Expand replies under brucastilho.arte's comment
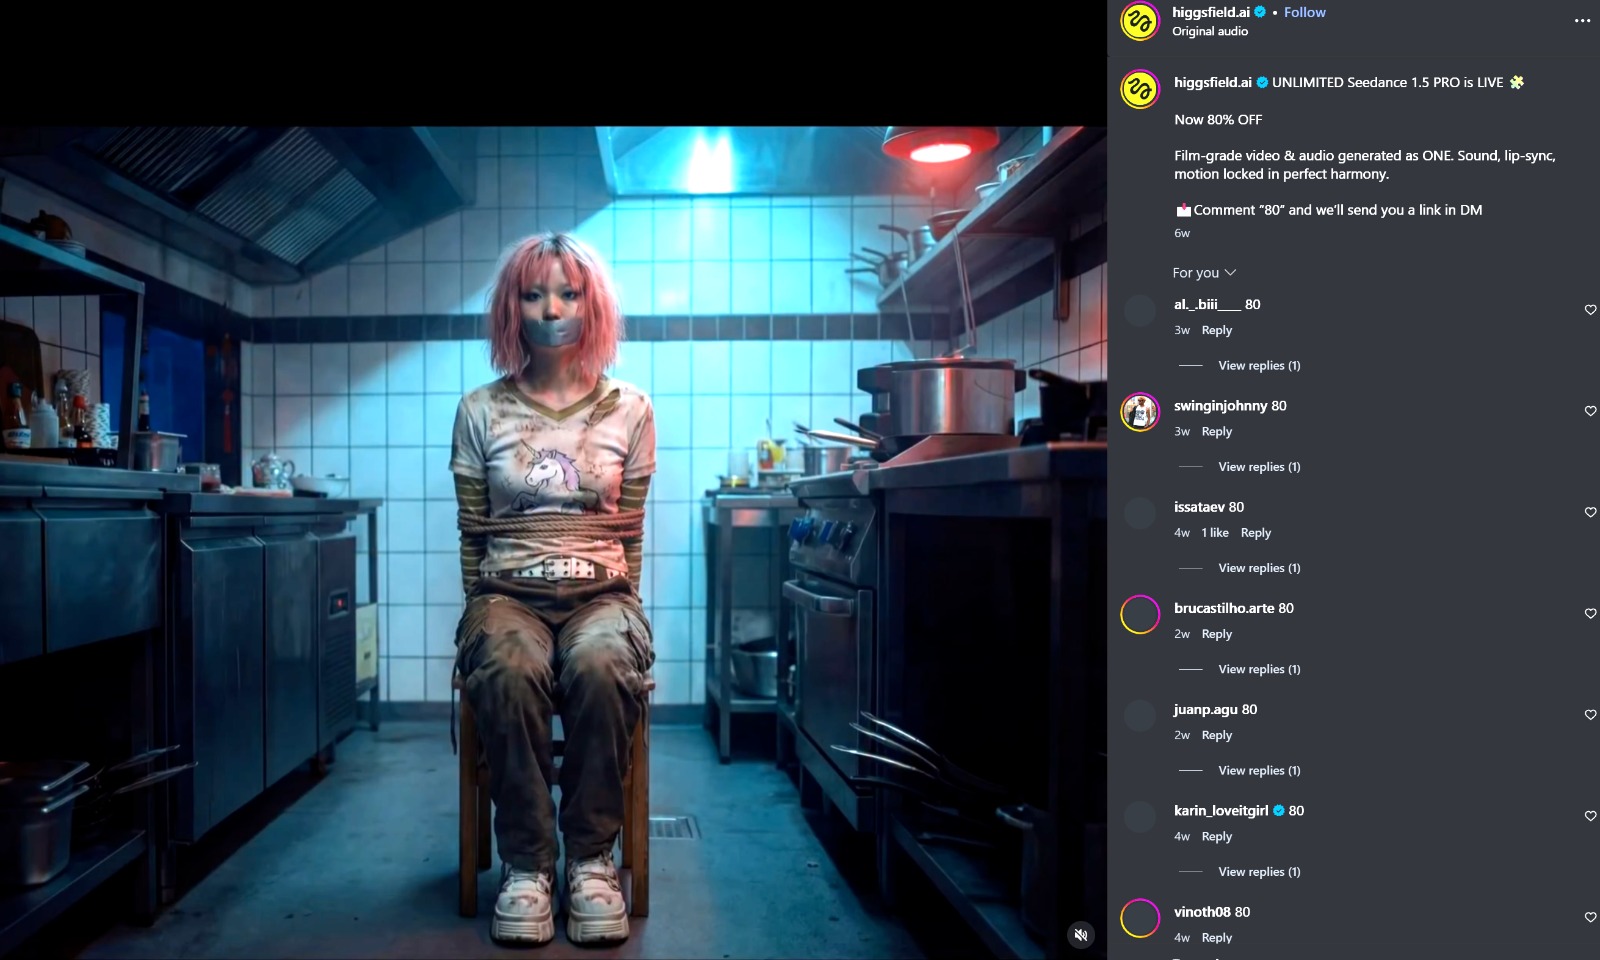Viewport: 1600px width, 960px height. 1259,669
